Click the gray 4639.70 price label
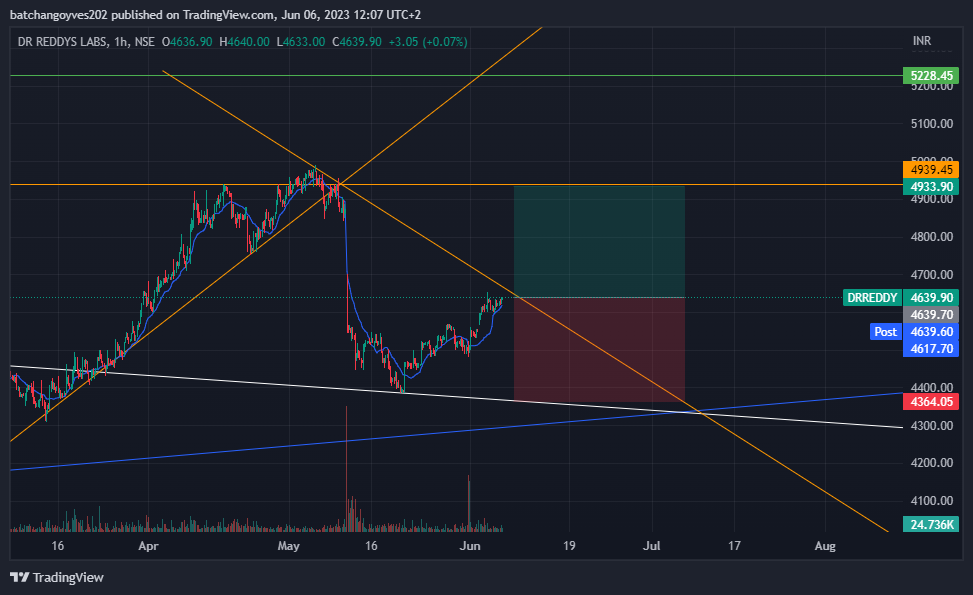This screenshot has width=973, height=595. point(931,315)
